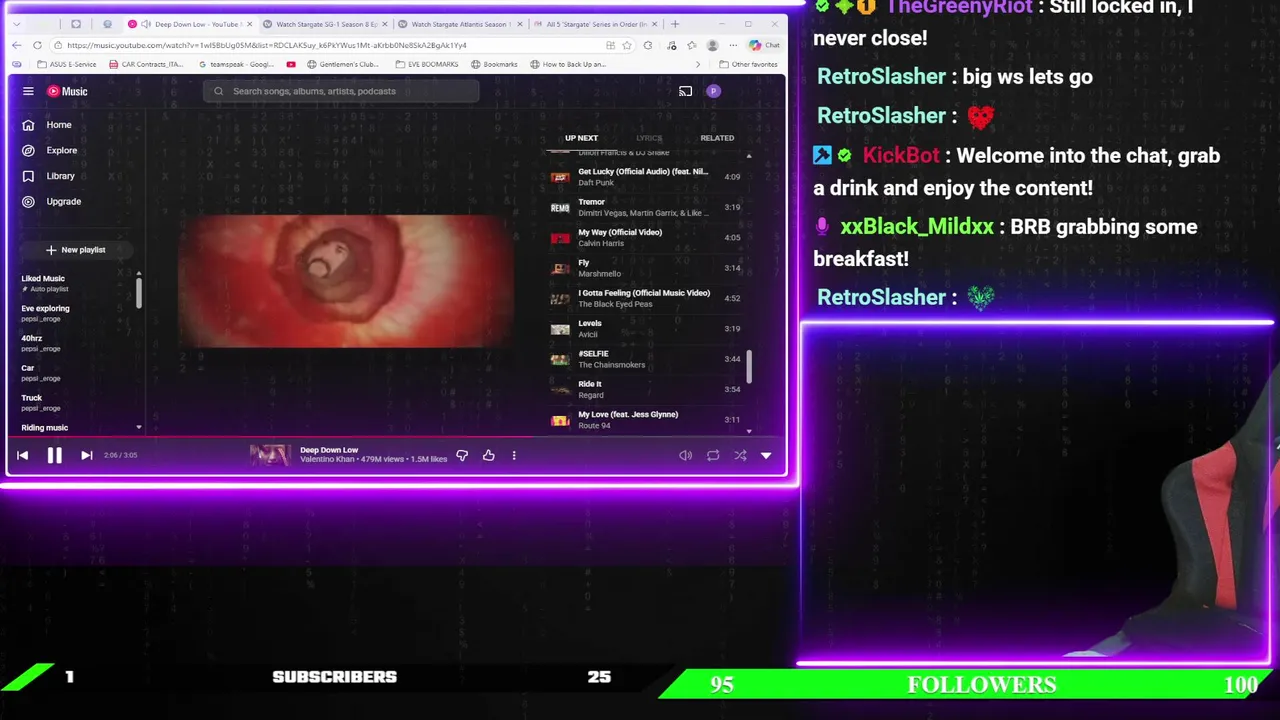Open the Riding music playlist
The width and height of the screenshot is (1280, 720).
click(x=44, y=428)
